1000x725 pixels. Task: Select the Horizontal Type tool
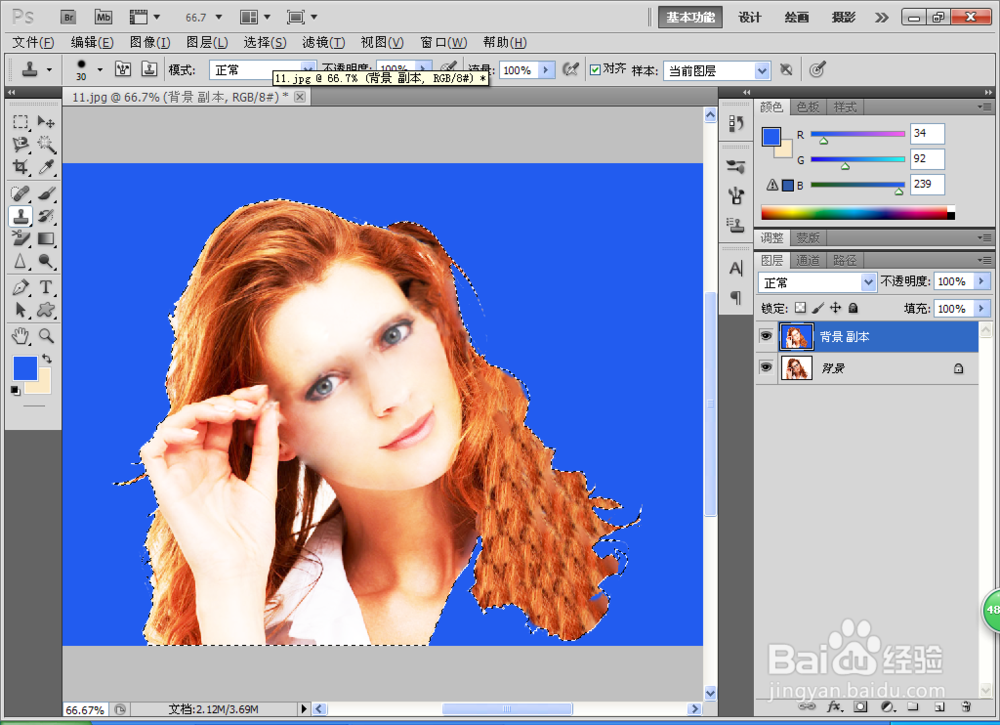coord(46,288)
